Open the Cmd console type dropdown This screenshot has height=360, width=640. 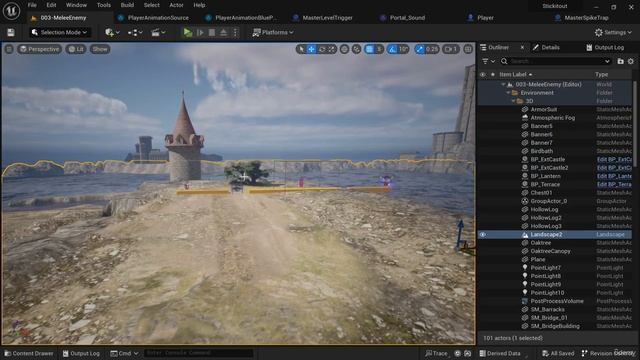point(124,353)
